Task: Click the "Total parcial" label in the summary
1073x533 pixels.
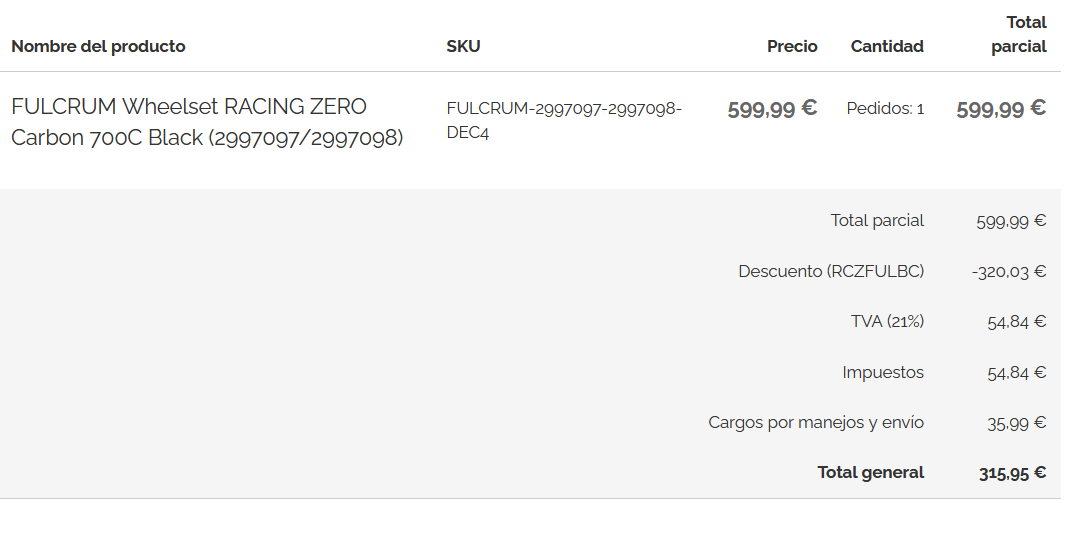Action: (x=877, y=220)
